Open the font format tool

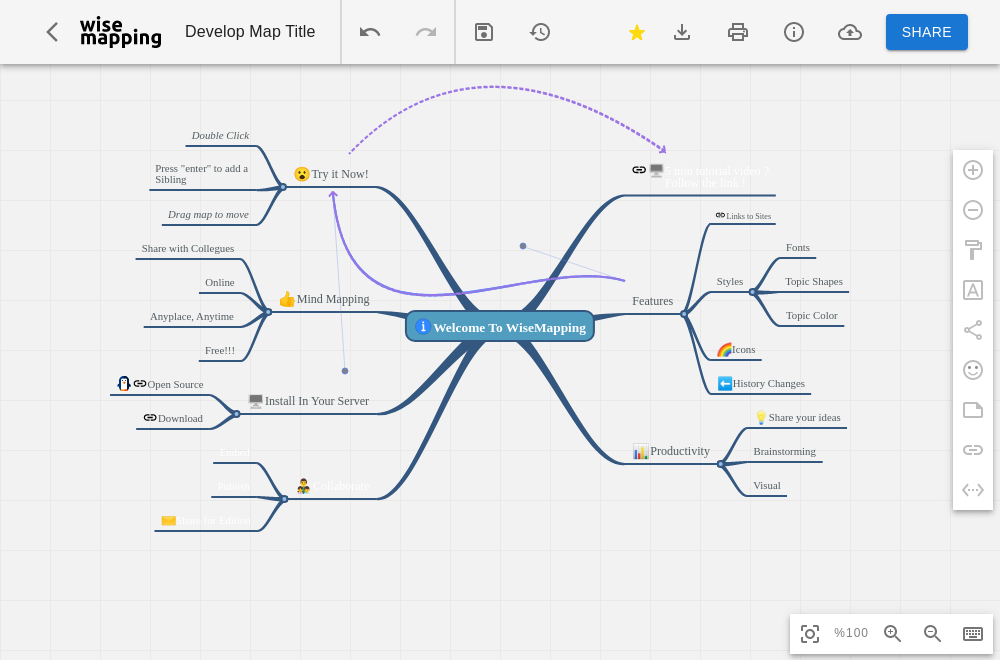[x=973, y=290]
